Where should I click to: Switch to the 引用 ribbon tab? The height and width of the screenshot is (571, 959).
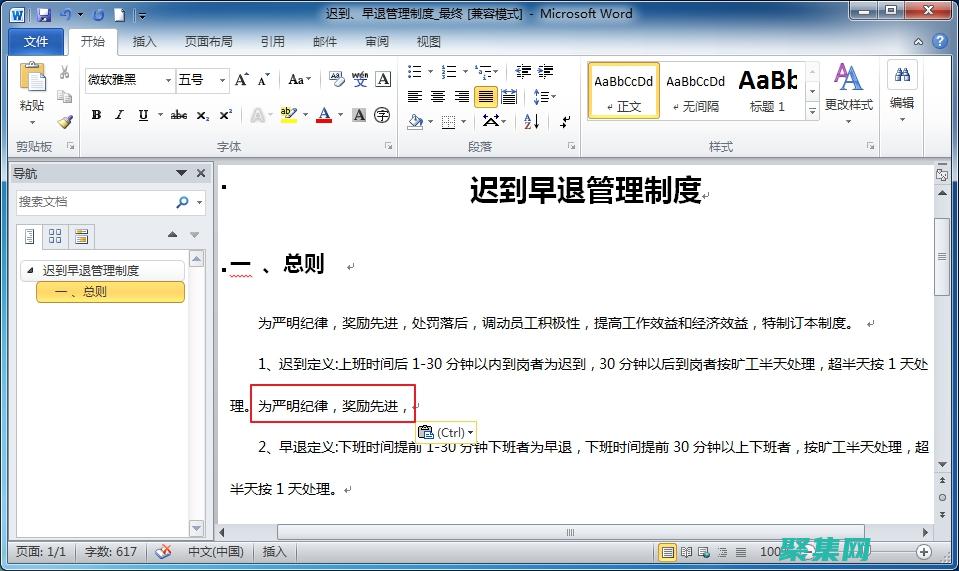pos(273,42)
